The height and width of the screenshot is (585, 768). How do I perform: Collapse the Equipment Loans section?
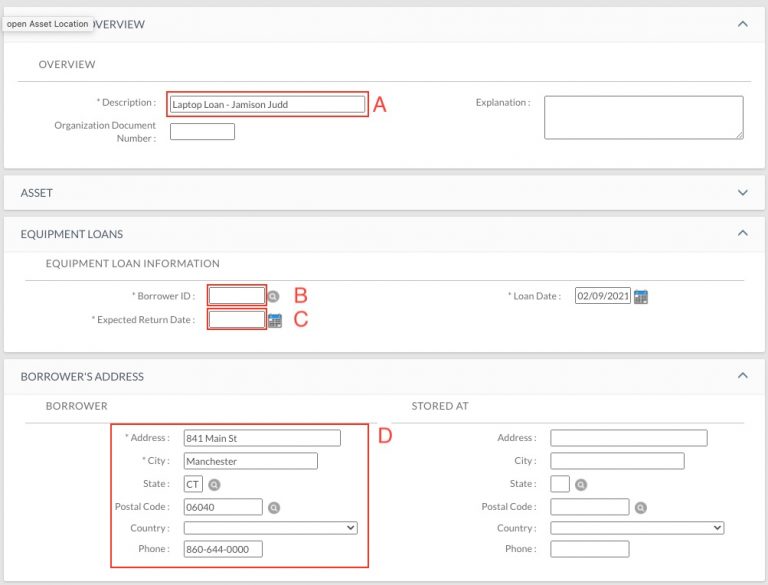tap(742, 234)
